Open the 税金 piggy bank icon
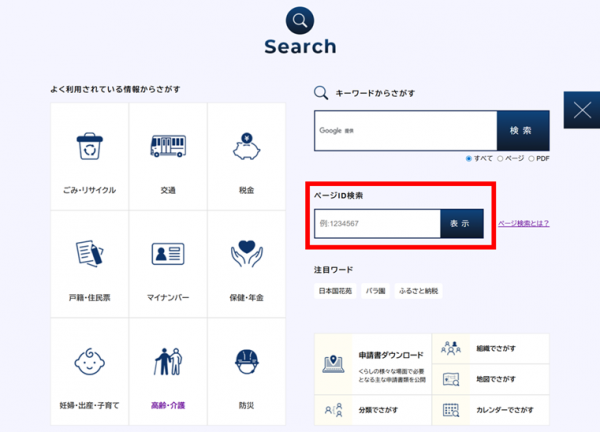Image resolution: width=600 pixels, height=432 pixels. click(246, 148)
